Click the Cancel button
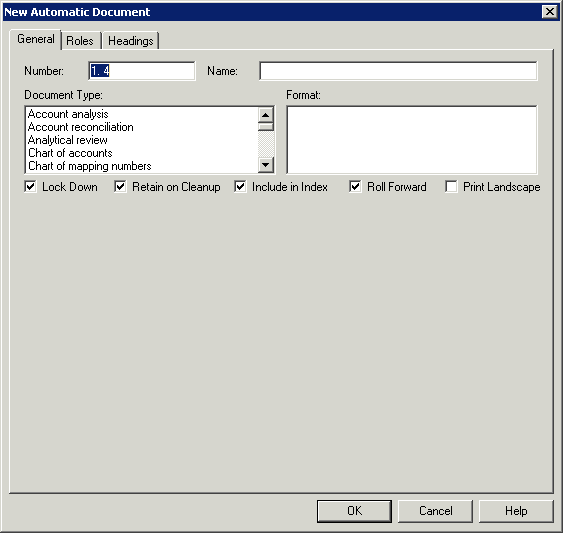The width and height of the screenshot is (563, 533). coord(435,511)
